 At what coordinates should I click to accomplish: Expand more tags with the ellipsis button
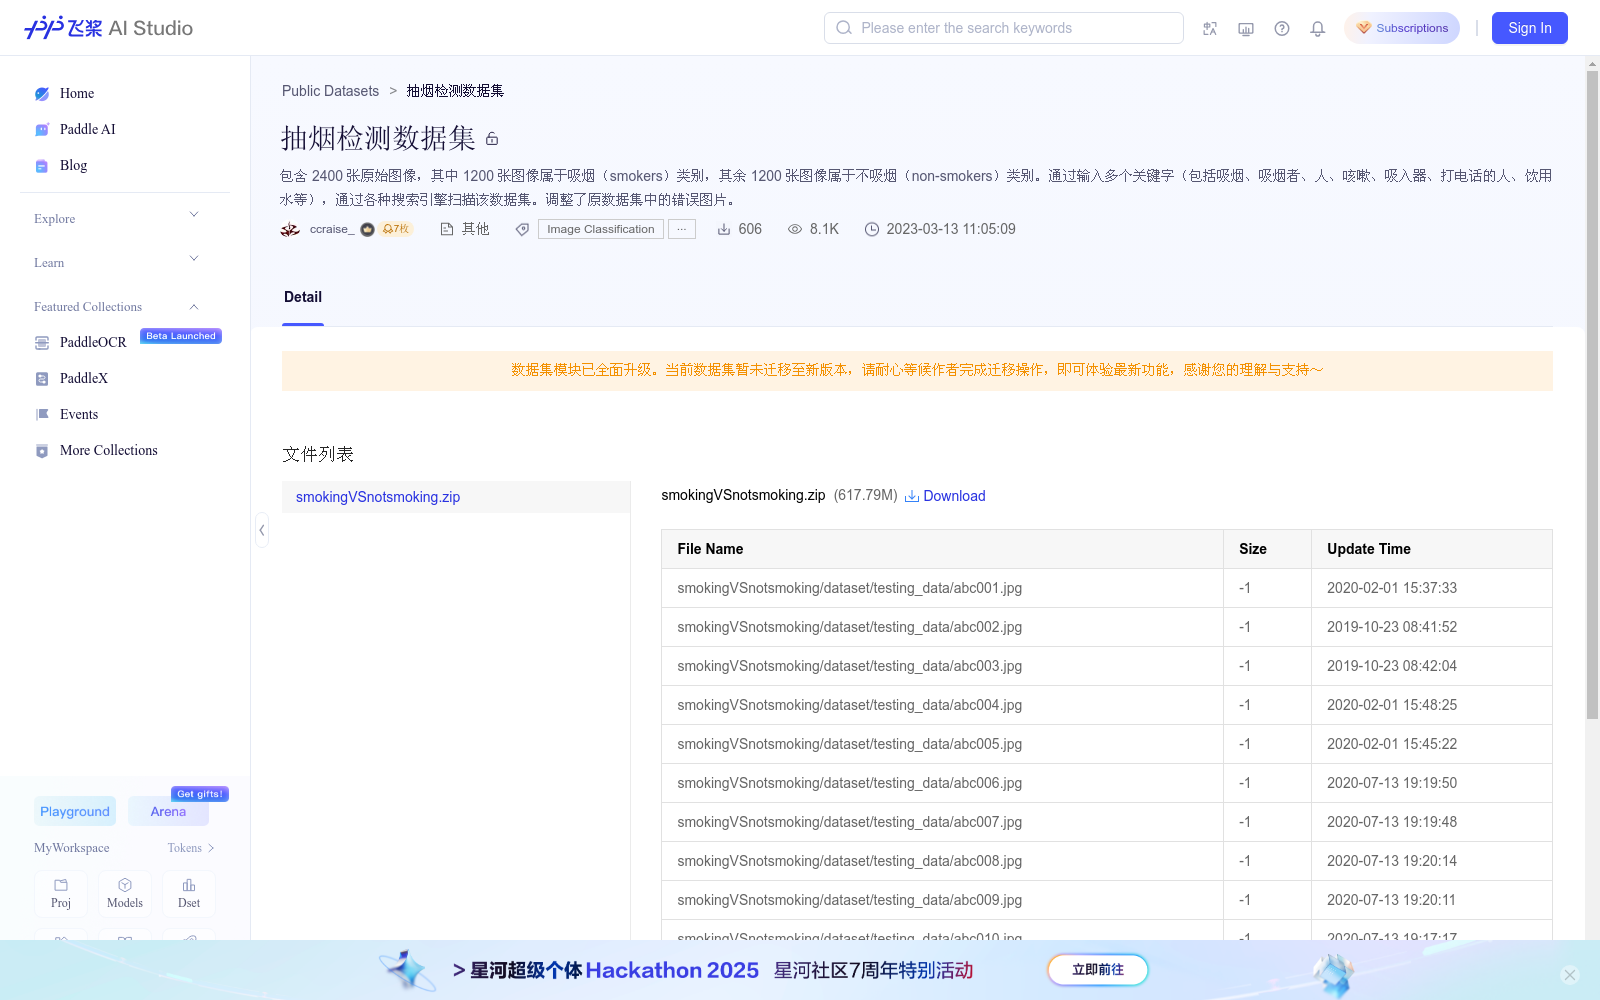682,229
